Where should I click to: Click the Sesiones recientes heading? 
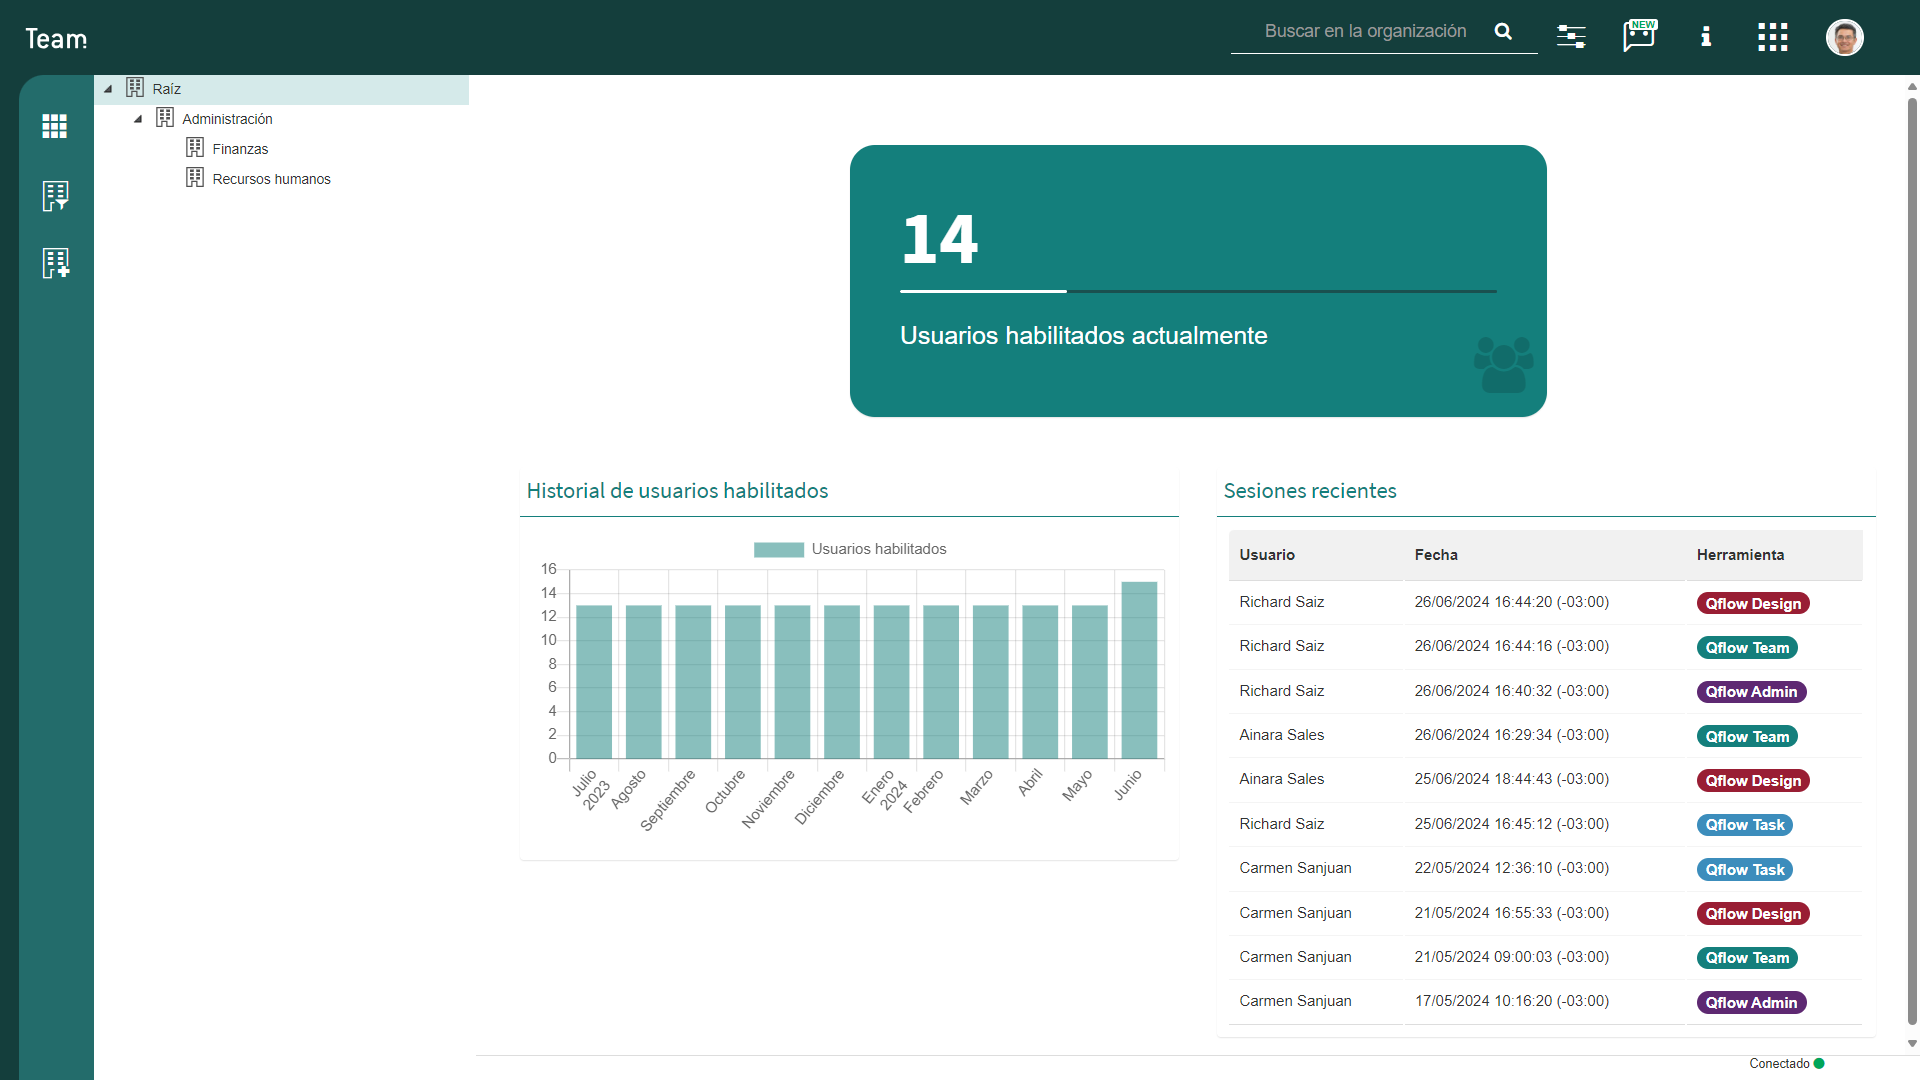coord(1309,491)
